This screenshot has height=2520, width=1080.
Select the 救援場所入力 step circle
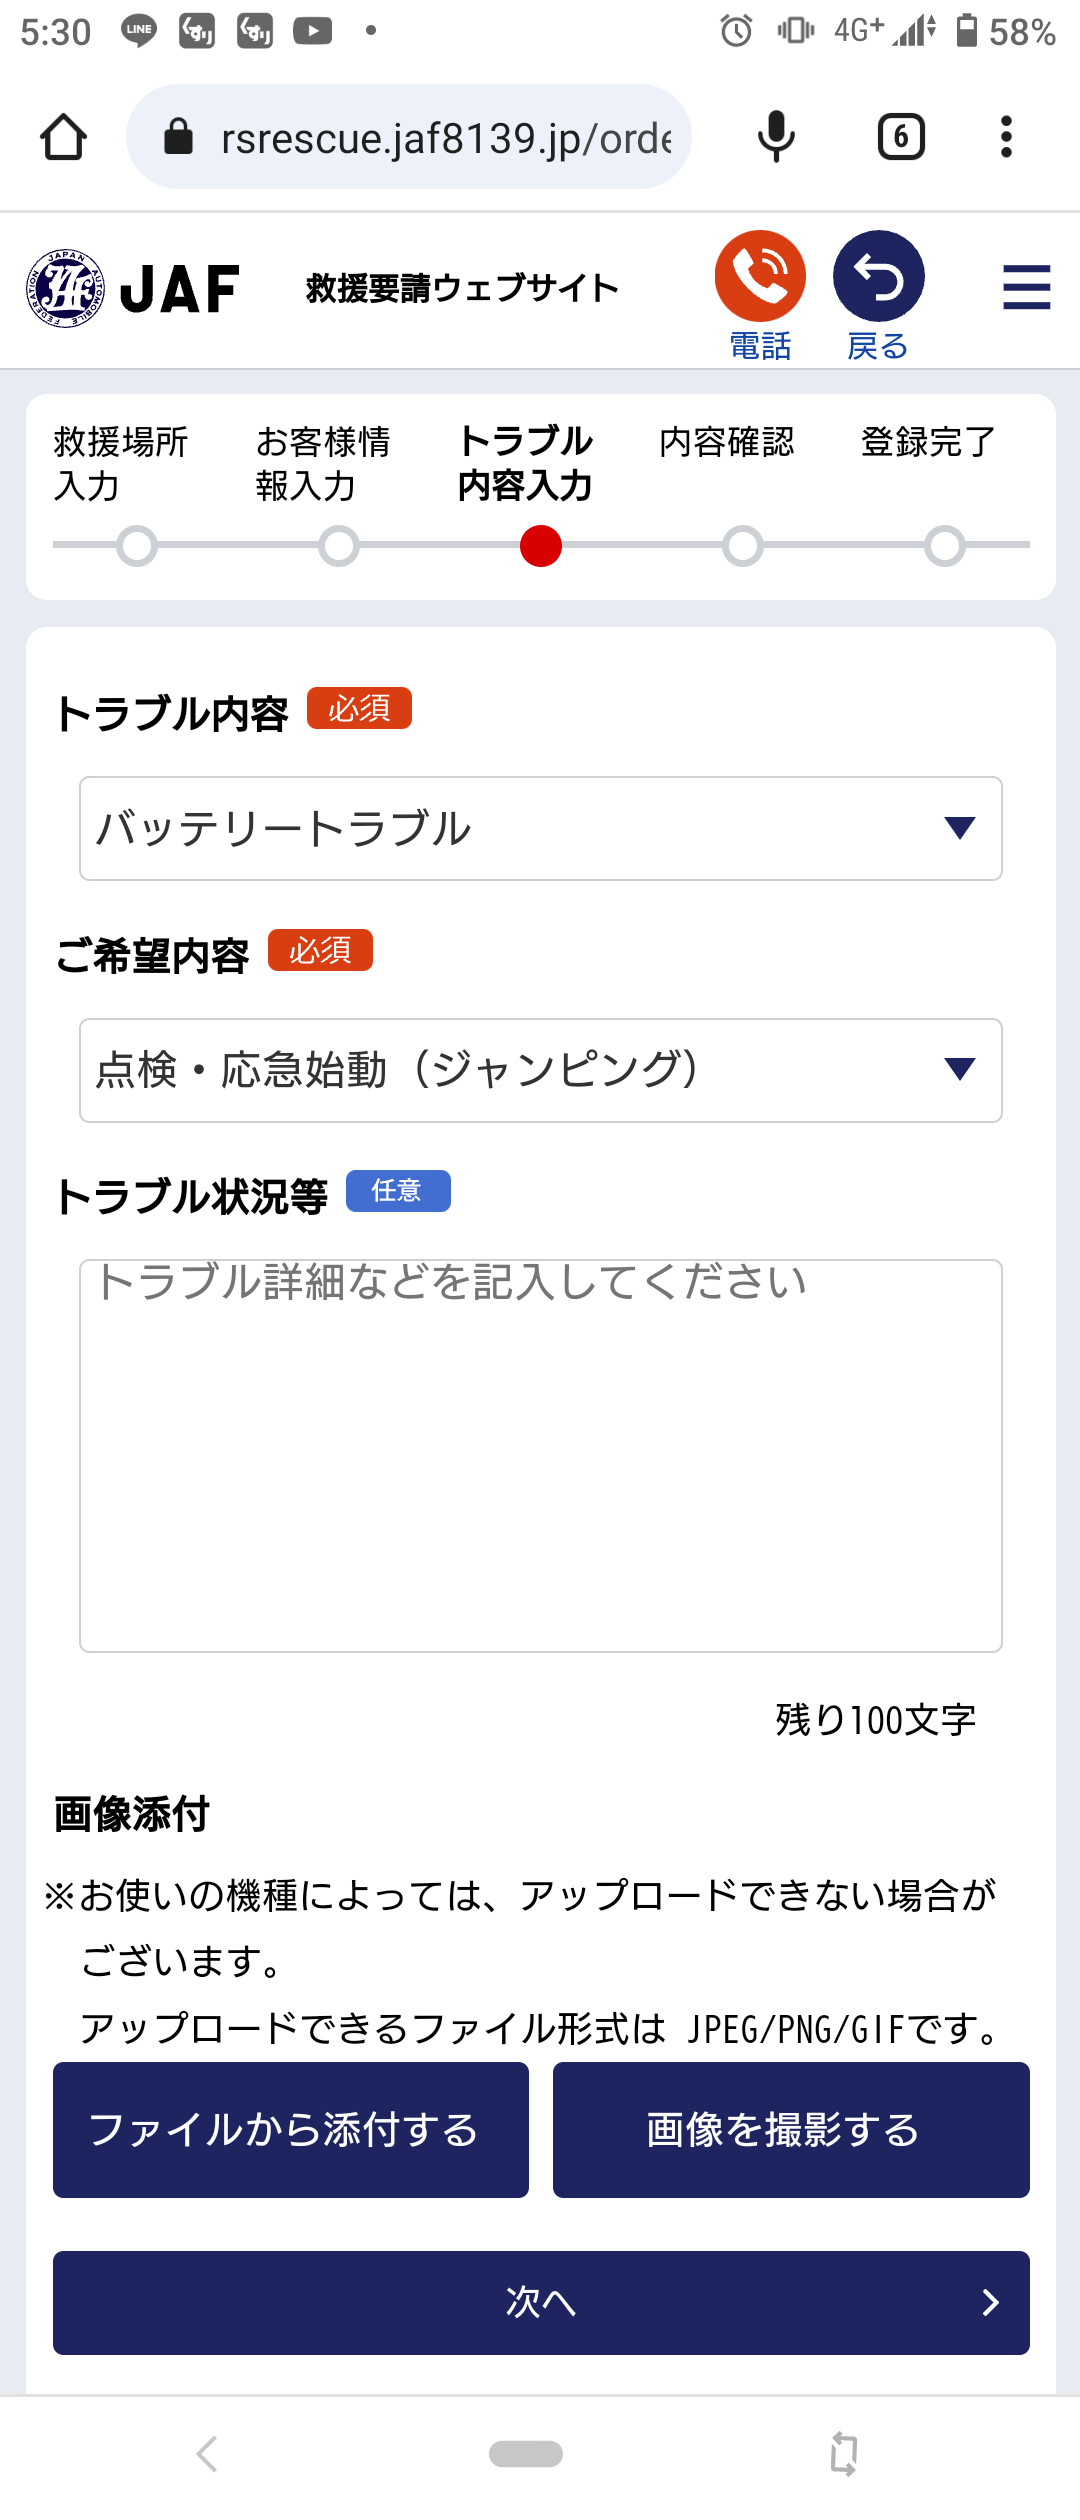pyautogui.click(x=137, y=546)
